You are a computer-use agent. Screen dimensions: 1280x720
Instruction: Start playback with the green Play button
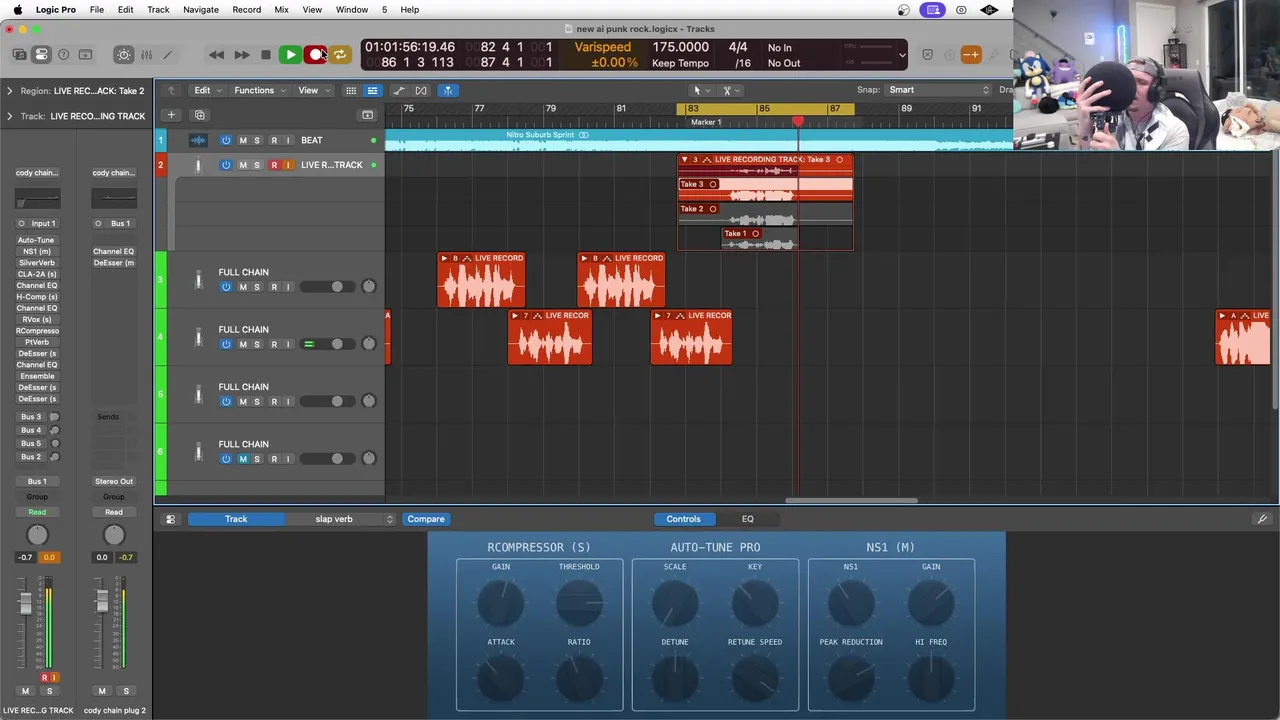pos(290,55)
